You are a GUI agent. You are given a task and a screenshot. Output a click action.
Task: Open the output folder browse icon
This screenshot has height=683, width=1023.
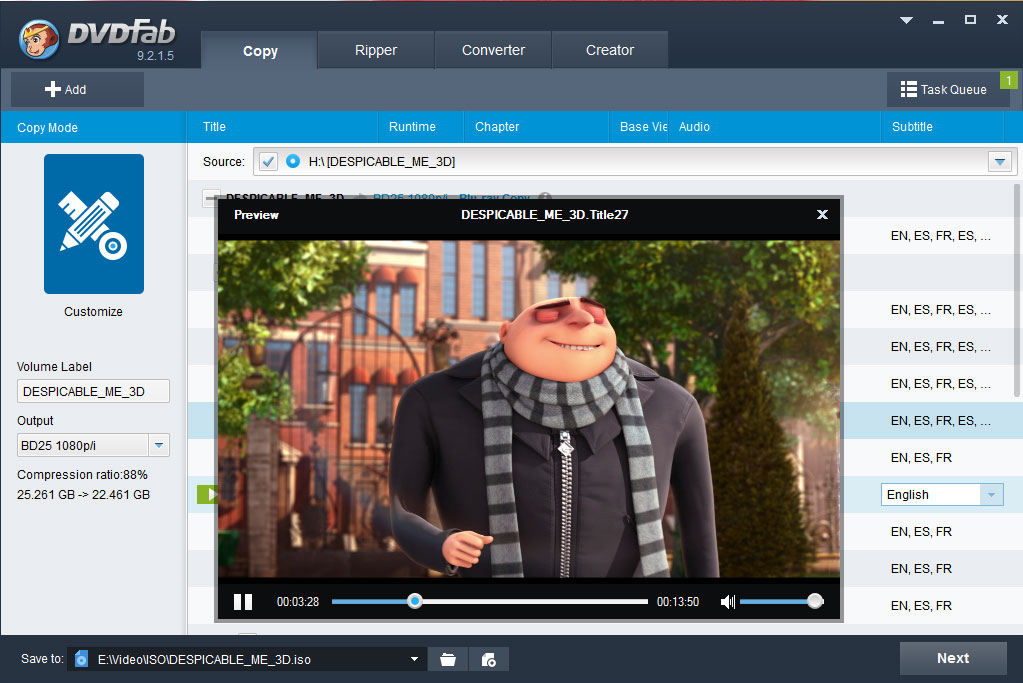pos(448,660)
